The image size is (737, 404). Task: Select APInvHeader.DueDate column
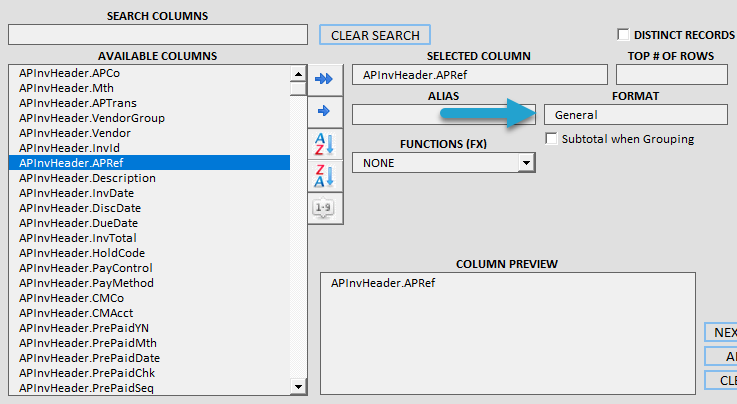[x=149, y=223]
